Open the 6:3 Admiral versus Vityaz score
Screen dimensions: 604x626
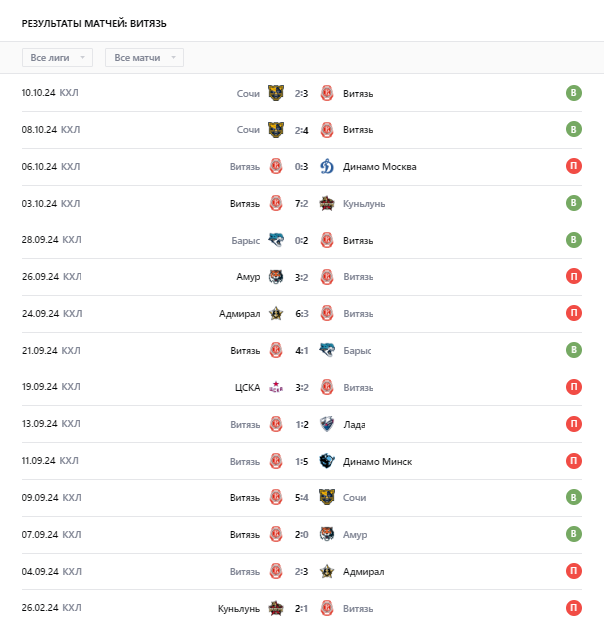[x=301, y=314]
